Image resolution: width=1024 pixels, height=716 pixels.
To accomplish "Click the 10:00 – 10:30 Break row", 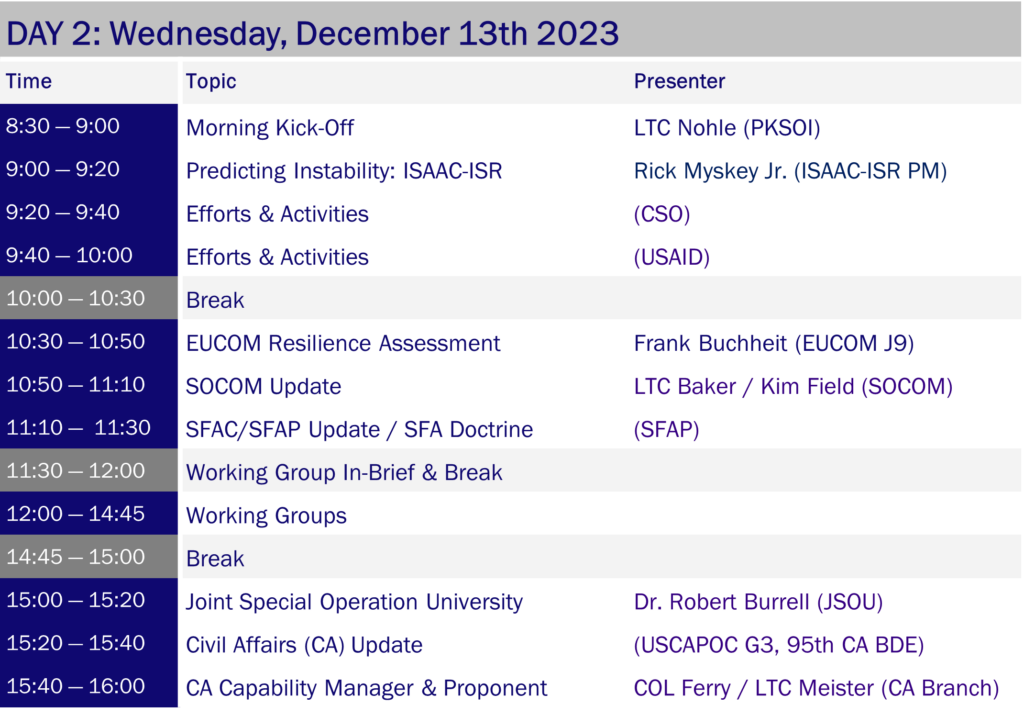I will point(511,299).
